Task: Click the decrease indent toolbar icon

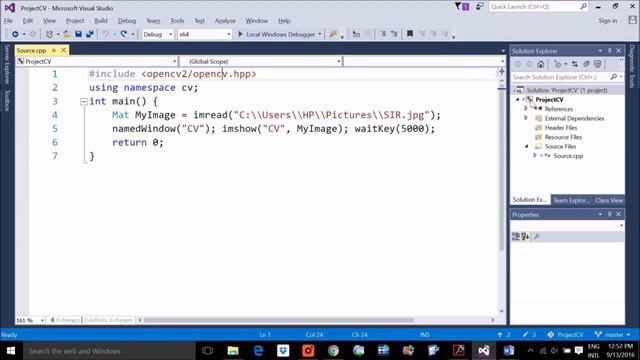Action: point(383,34)
